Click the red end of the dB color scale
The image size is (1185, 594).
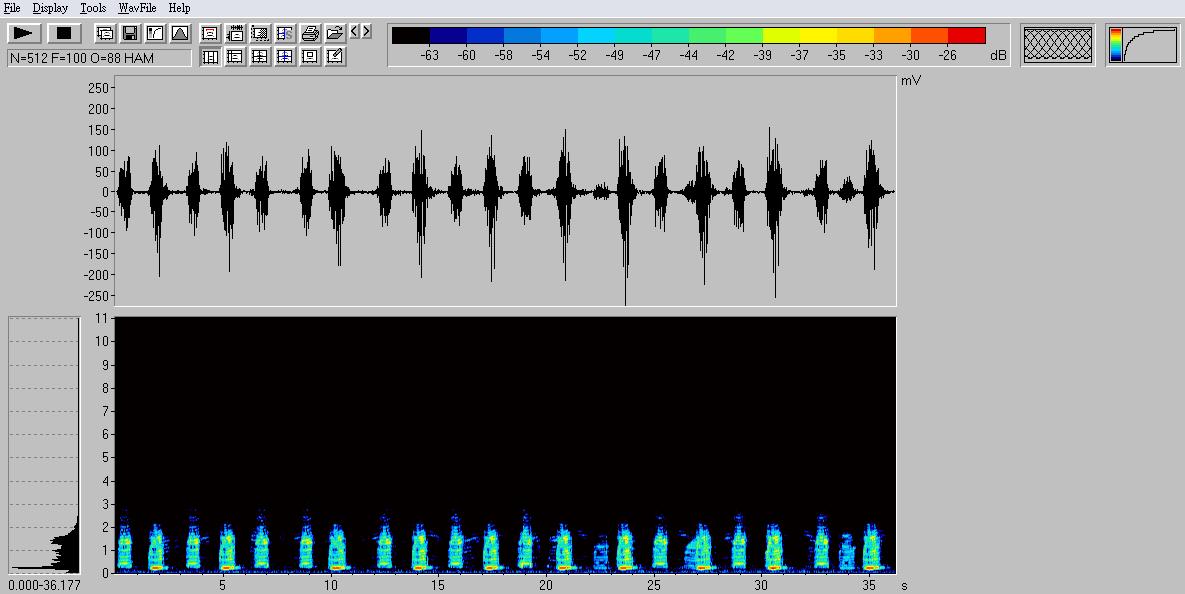[x=966, y=36]
